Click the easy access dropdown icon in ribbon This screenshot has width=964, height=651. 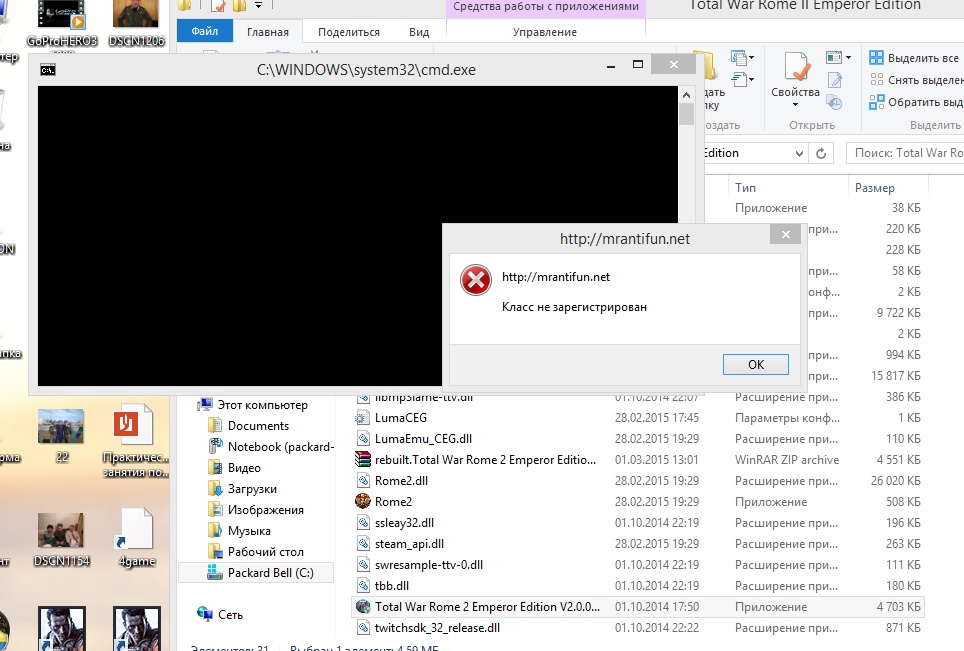click(x=742, y=80)
